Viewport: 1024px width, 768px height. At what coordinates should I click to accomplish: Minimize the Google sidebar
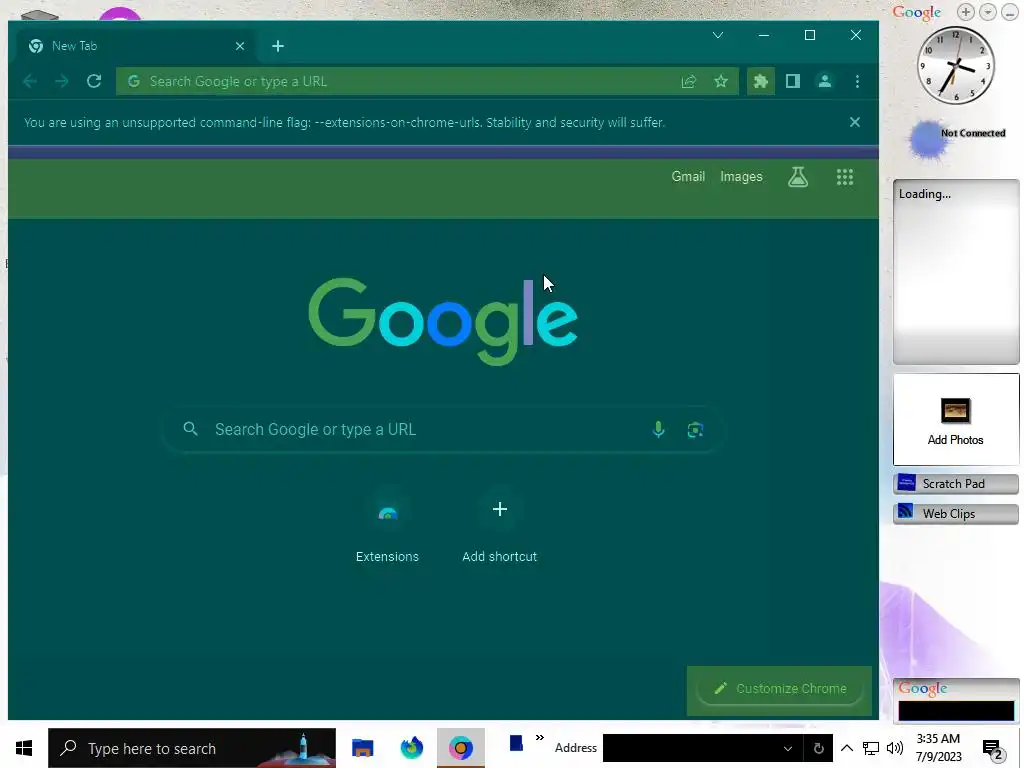click(1009, 12)
